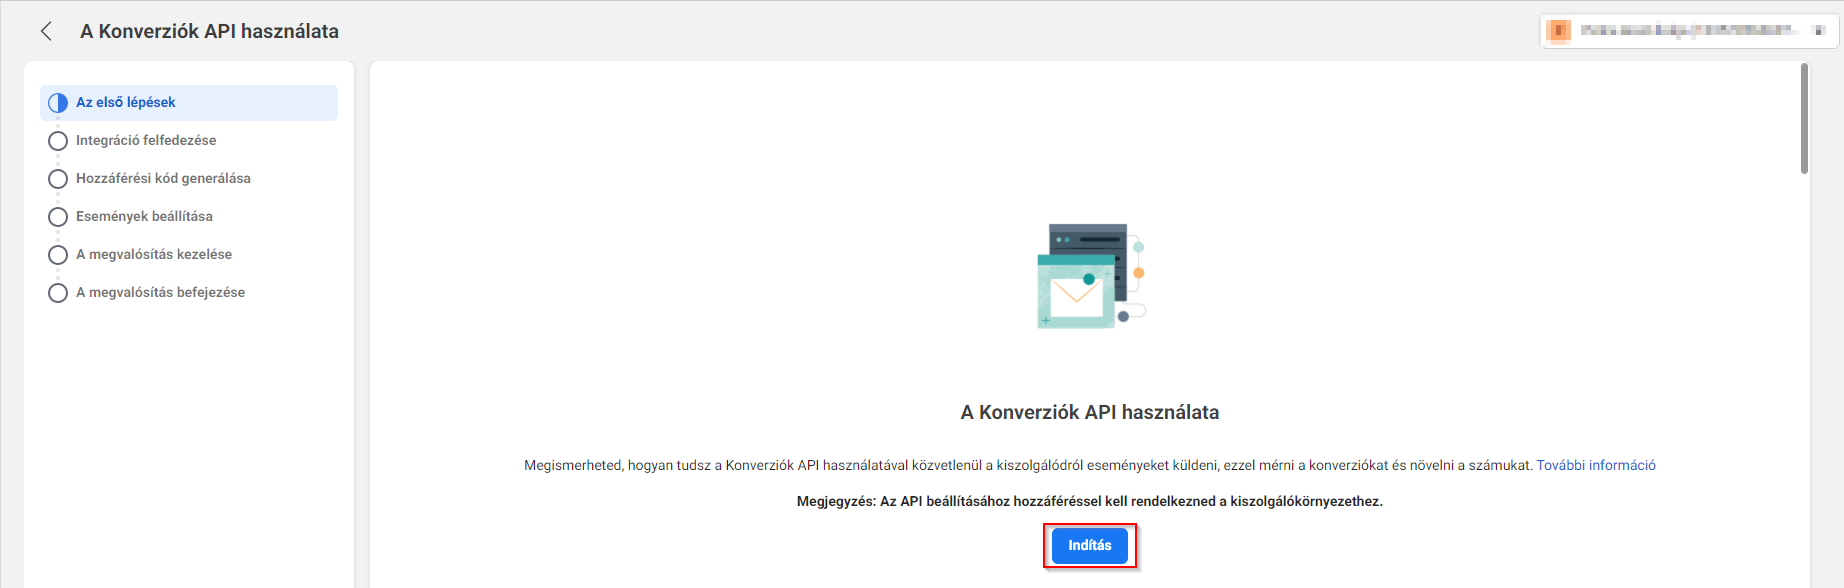1844x588 pixels.
Task: Click the circle beside Események beállítása
Action: click(58, 217)
